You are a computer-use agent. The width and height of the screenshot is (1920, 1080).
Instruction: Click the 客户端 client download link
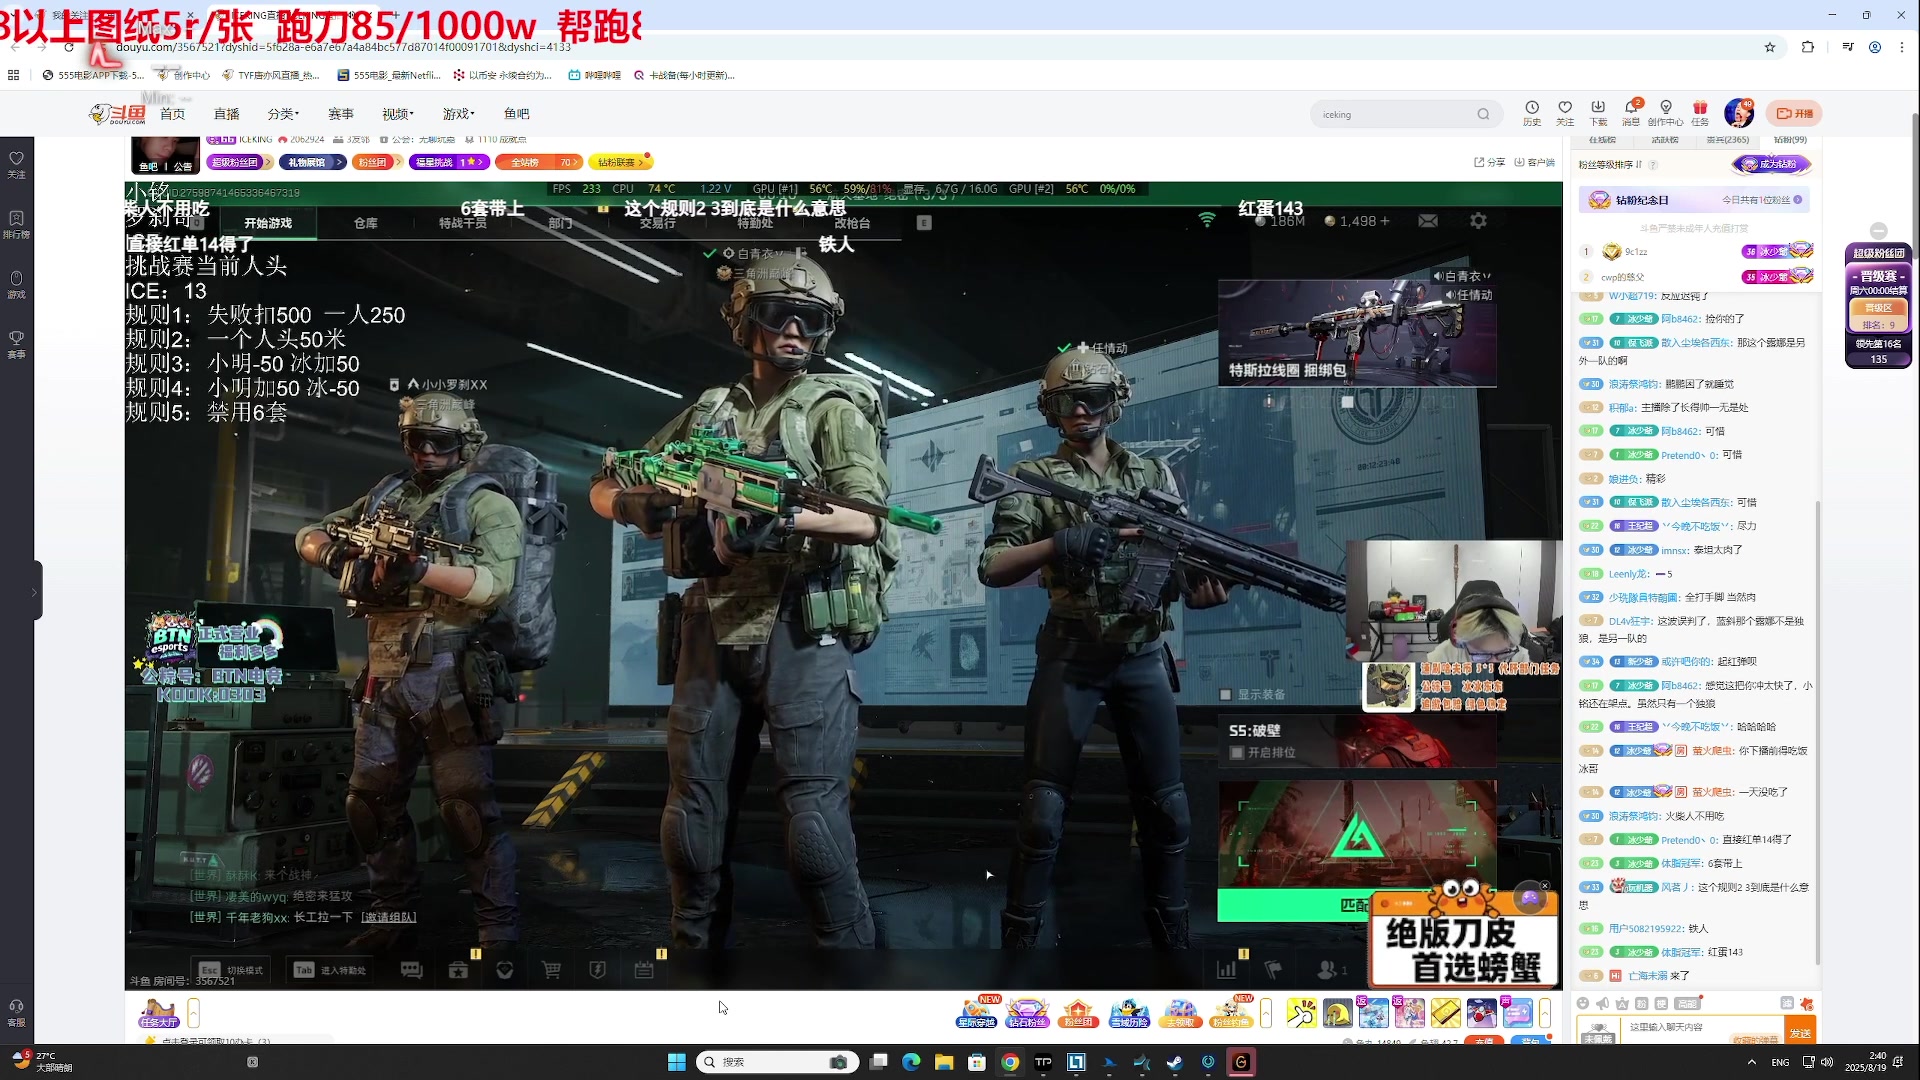tap(1535, 162)
